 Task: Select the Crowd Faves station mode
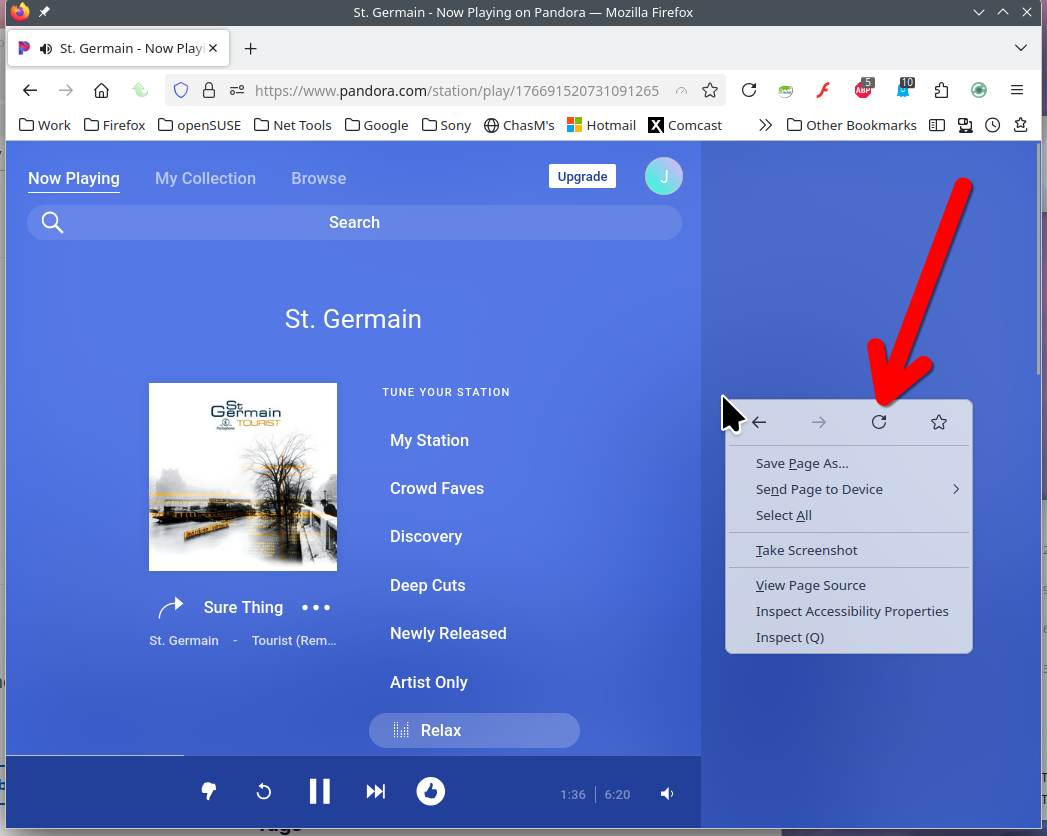(437, 489)
